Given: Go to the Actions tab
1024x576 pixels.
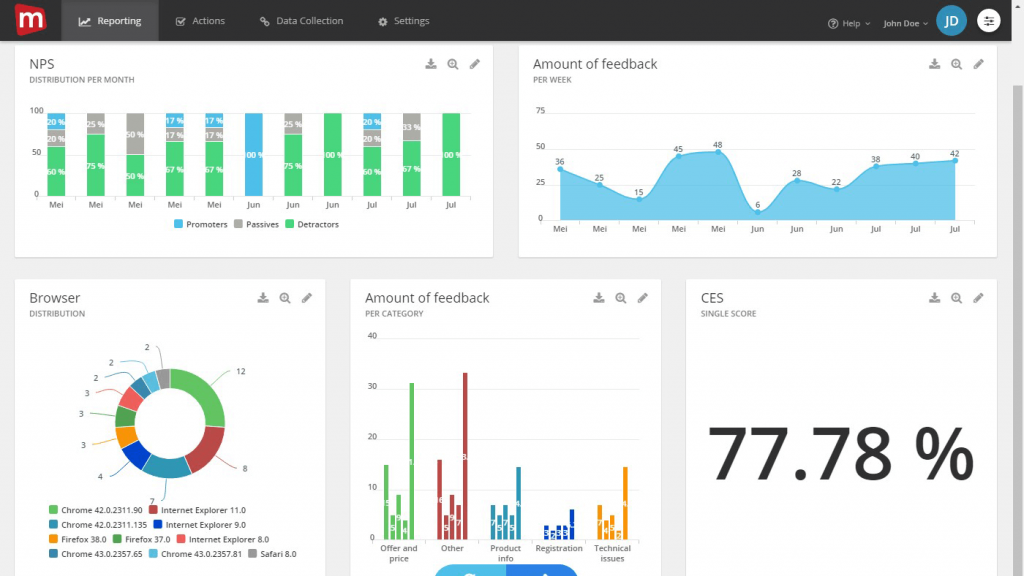Looking at the screenshot, I should (200, 21).
